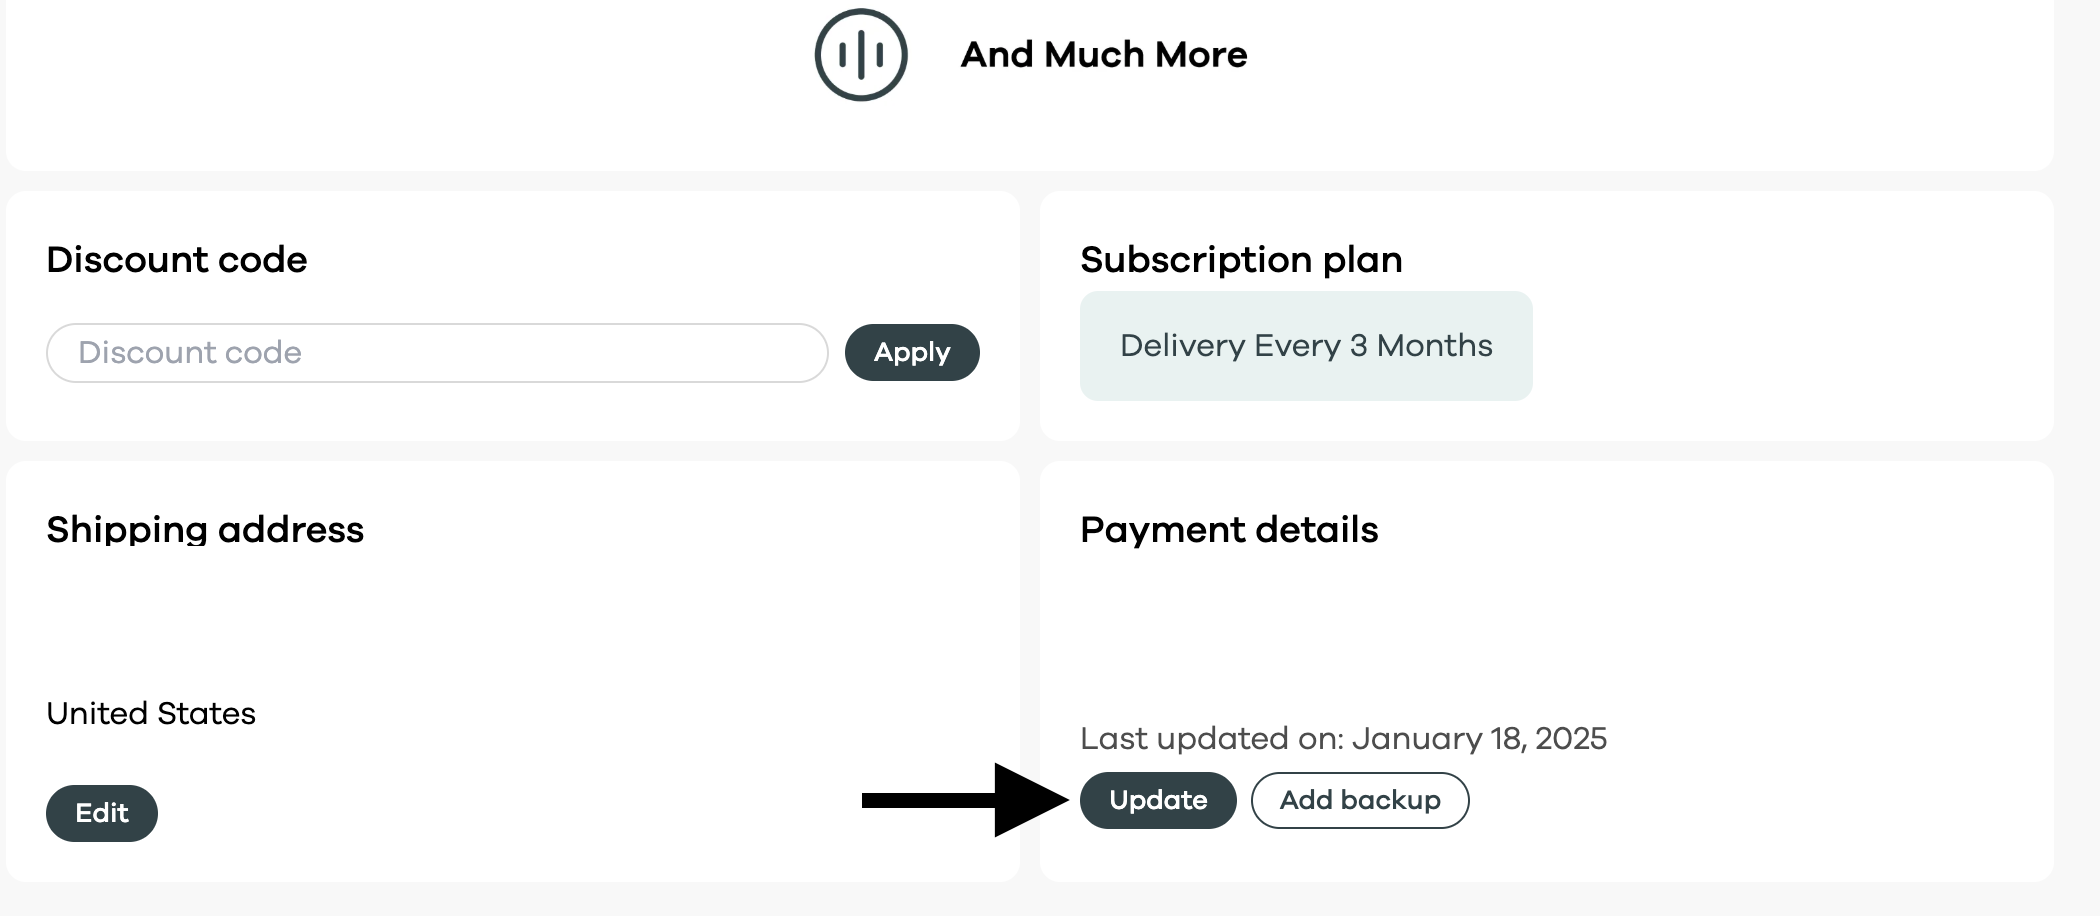Click the black arrow pointing at Update

(965, 800)
